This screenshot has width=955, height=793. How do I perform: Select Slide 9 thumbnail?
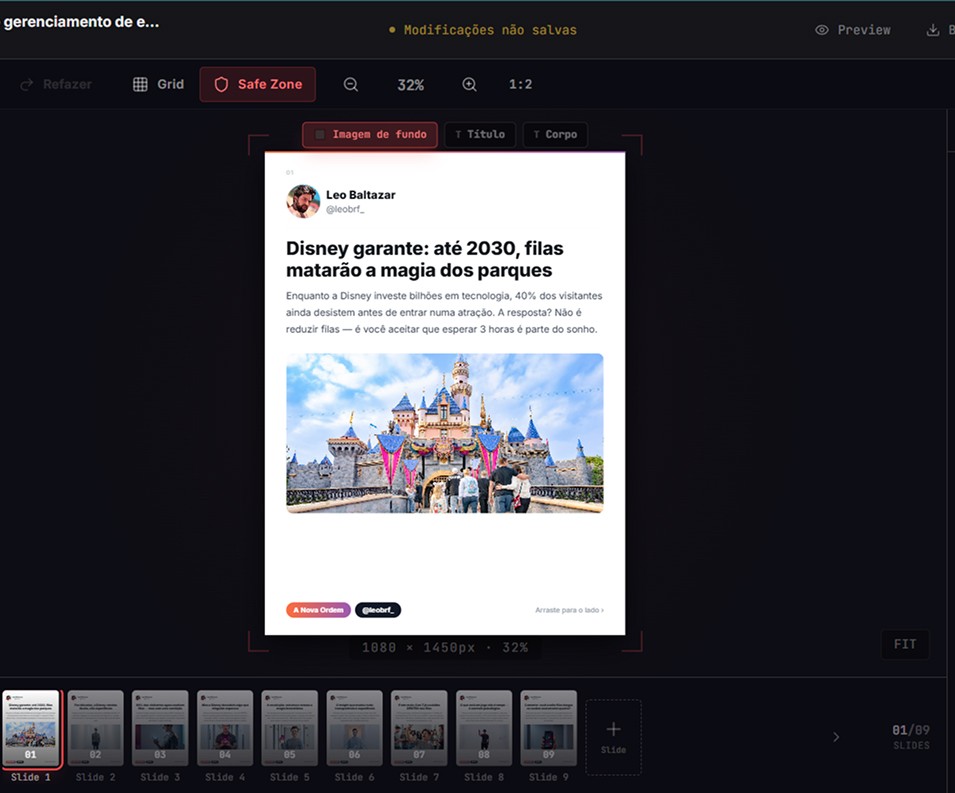(549, 728)
